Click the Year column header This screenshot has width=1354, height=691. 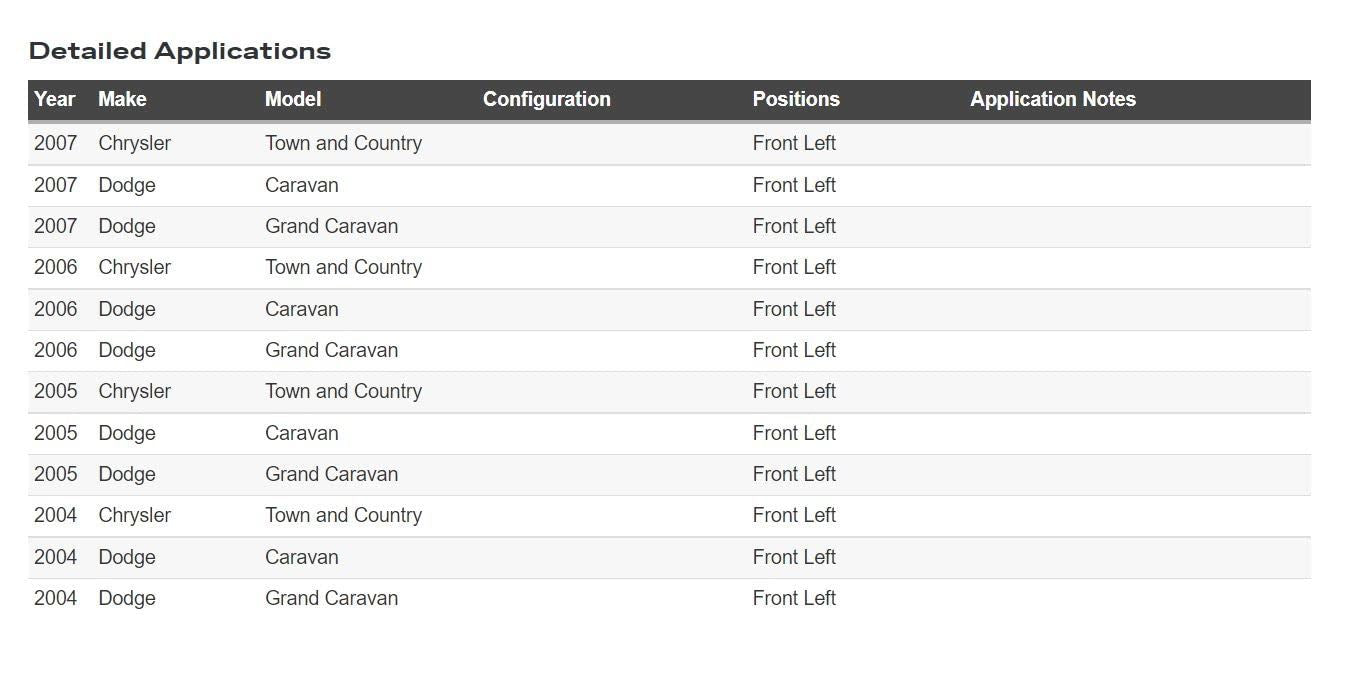coord(55,99)
